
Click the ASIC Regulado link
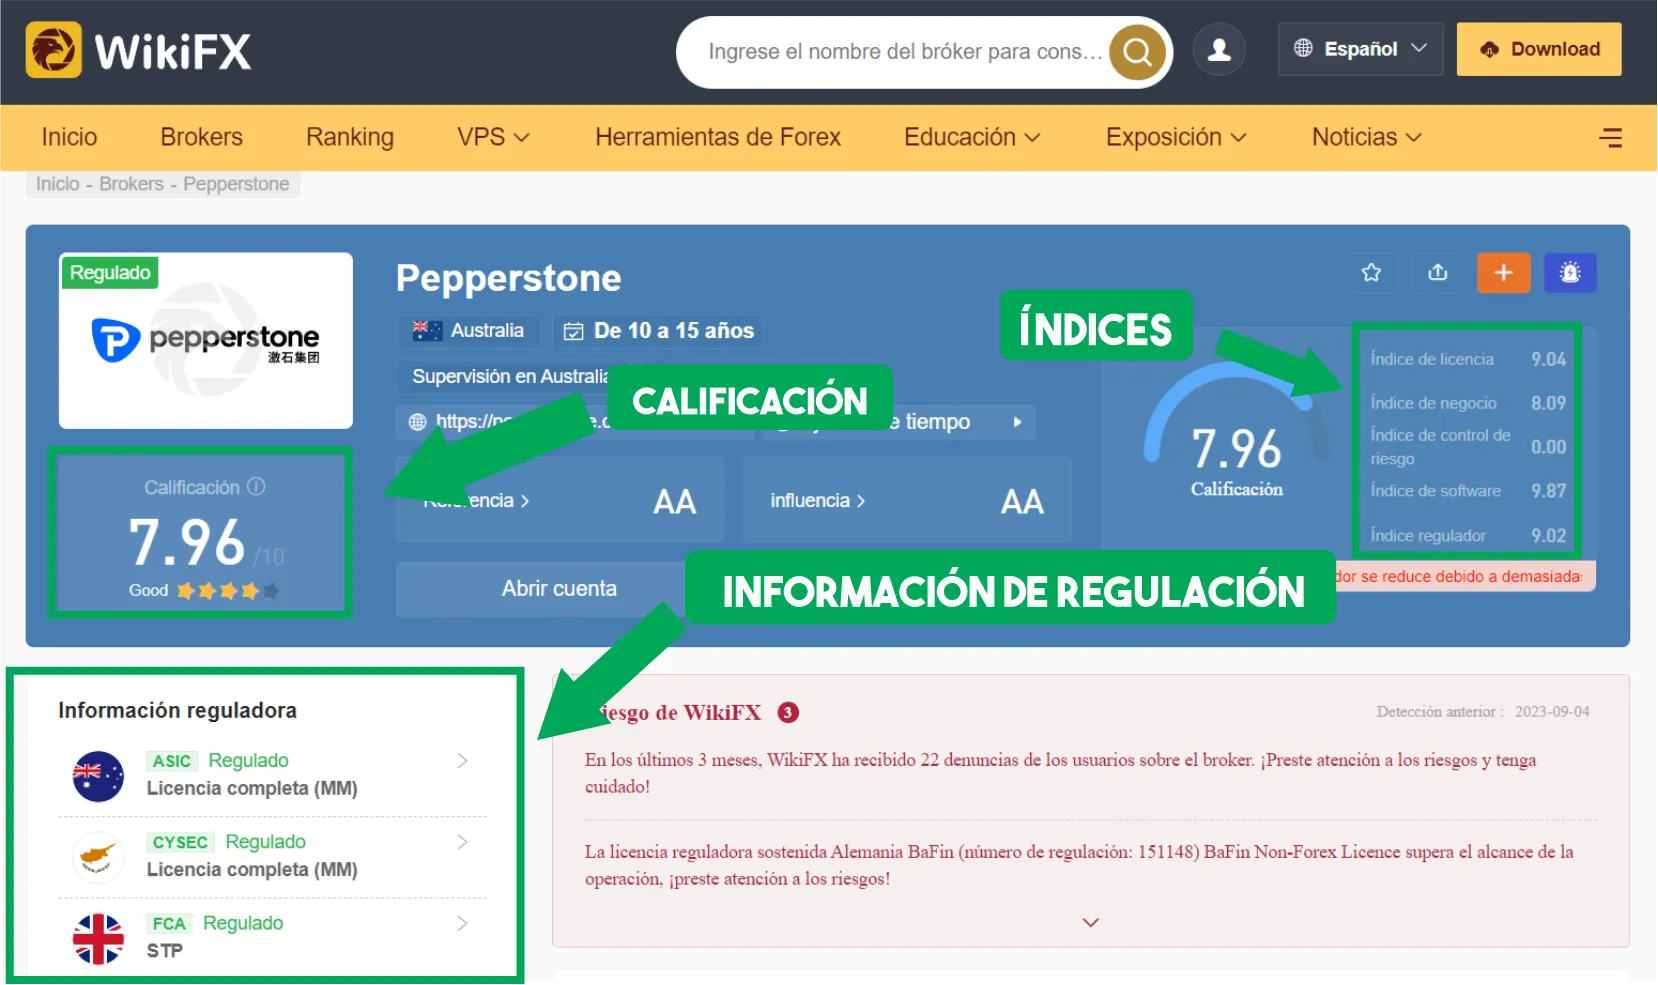click(x=248, y=761)
